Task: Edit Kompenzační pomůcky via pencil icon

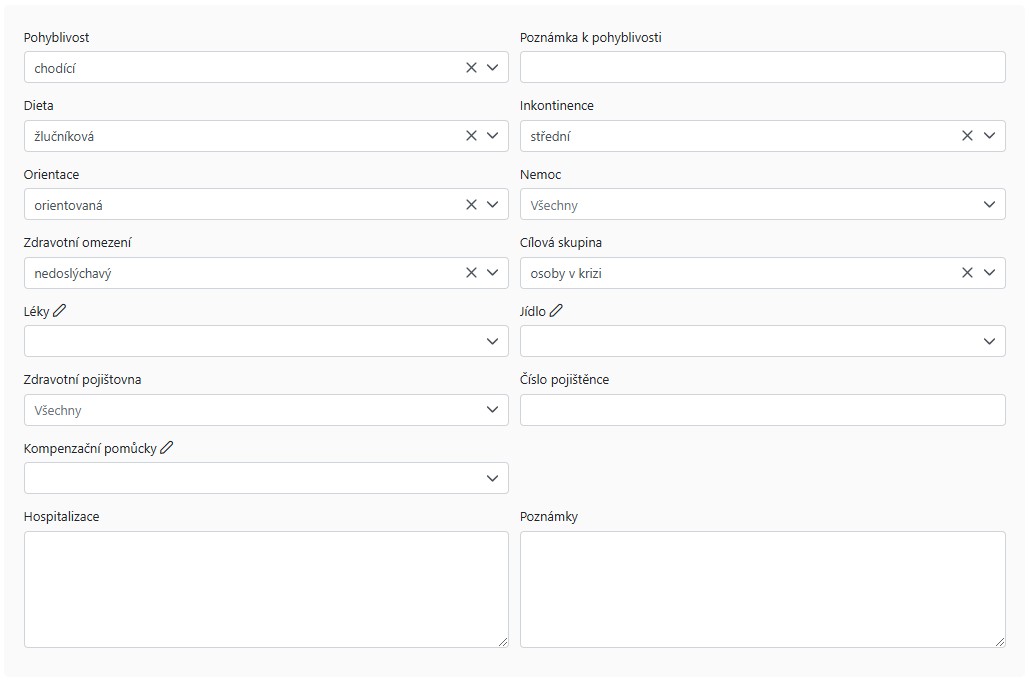Action: click(x=167, y=448)
